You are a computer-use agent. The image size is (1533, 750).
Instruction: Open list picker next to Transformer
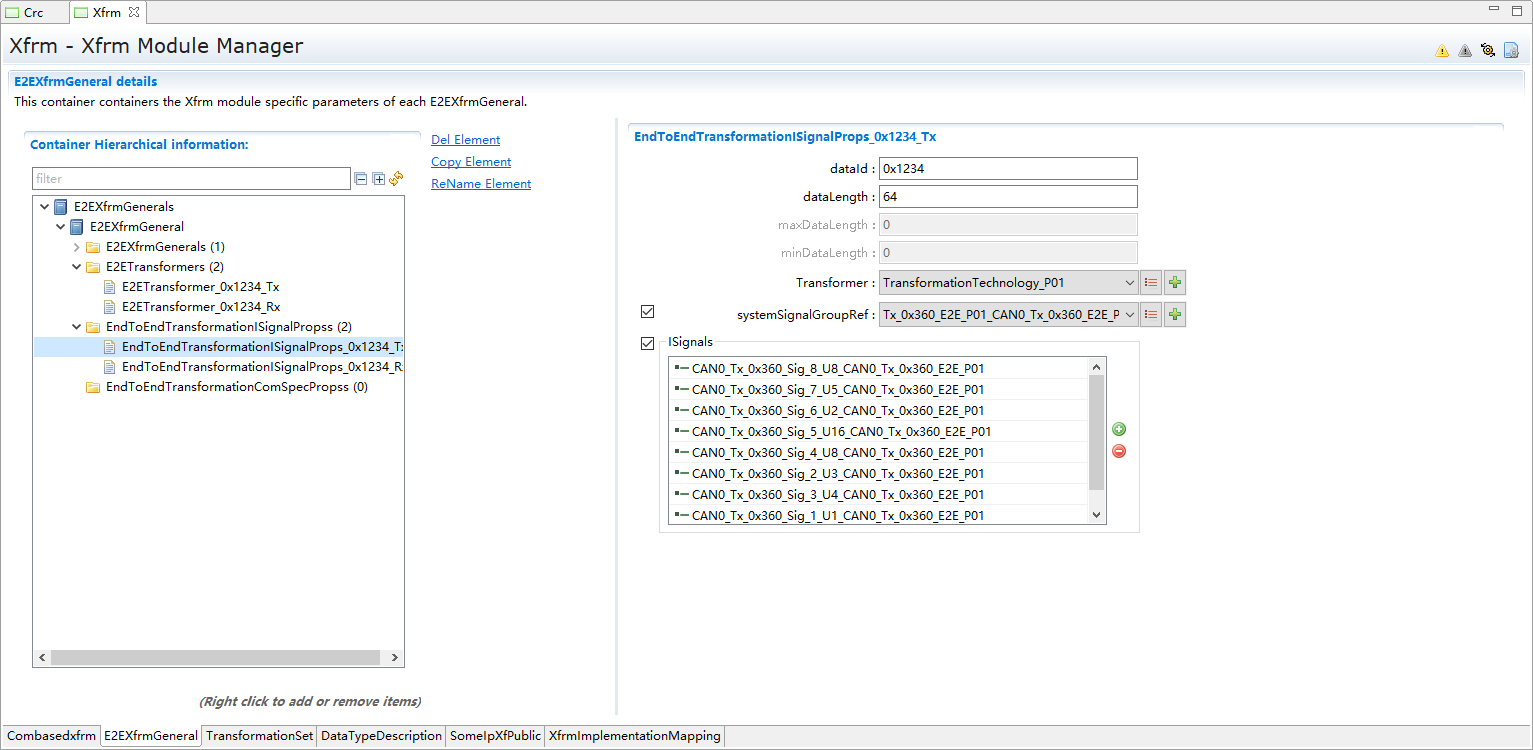click(1151, 283)
